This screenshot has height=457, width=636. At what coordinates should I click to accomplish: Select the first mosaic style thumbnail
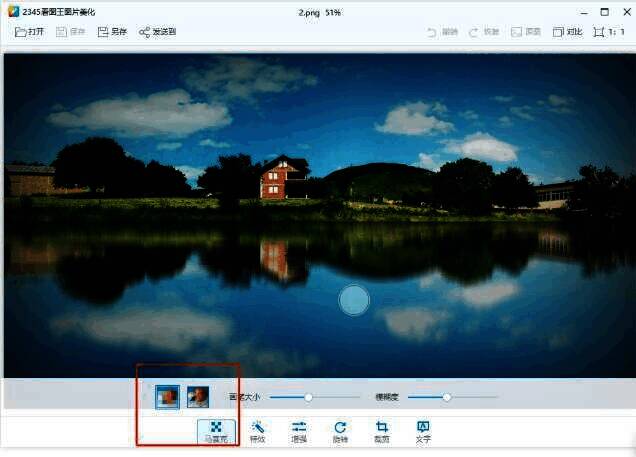[x=168, y=397]
